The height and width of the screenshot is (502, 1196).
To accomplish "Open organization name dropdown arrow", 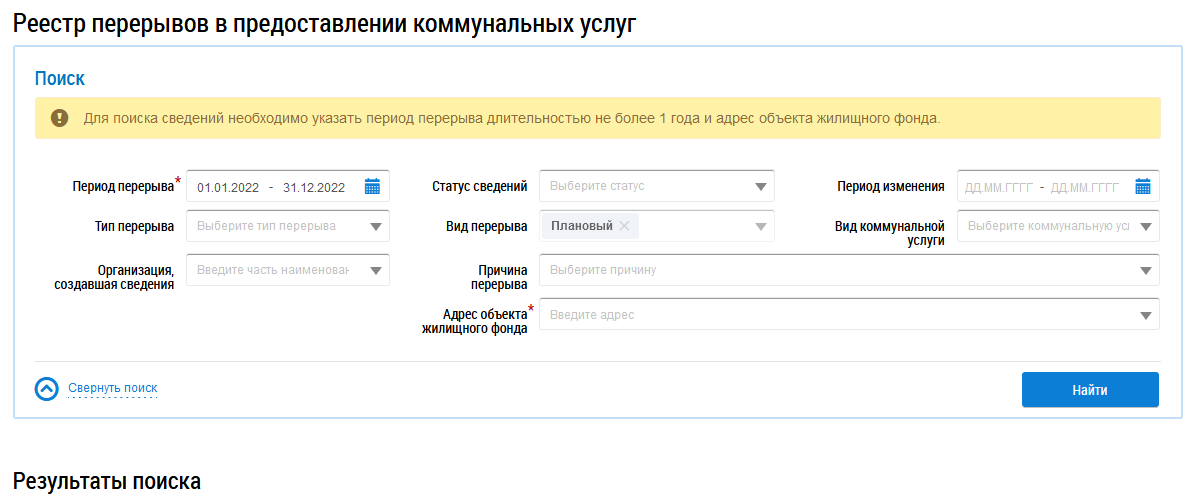I will pyautogui.click(x=376, y=270).
